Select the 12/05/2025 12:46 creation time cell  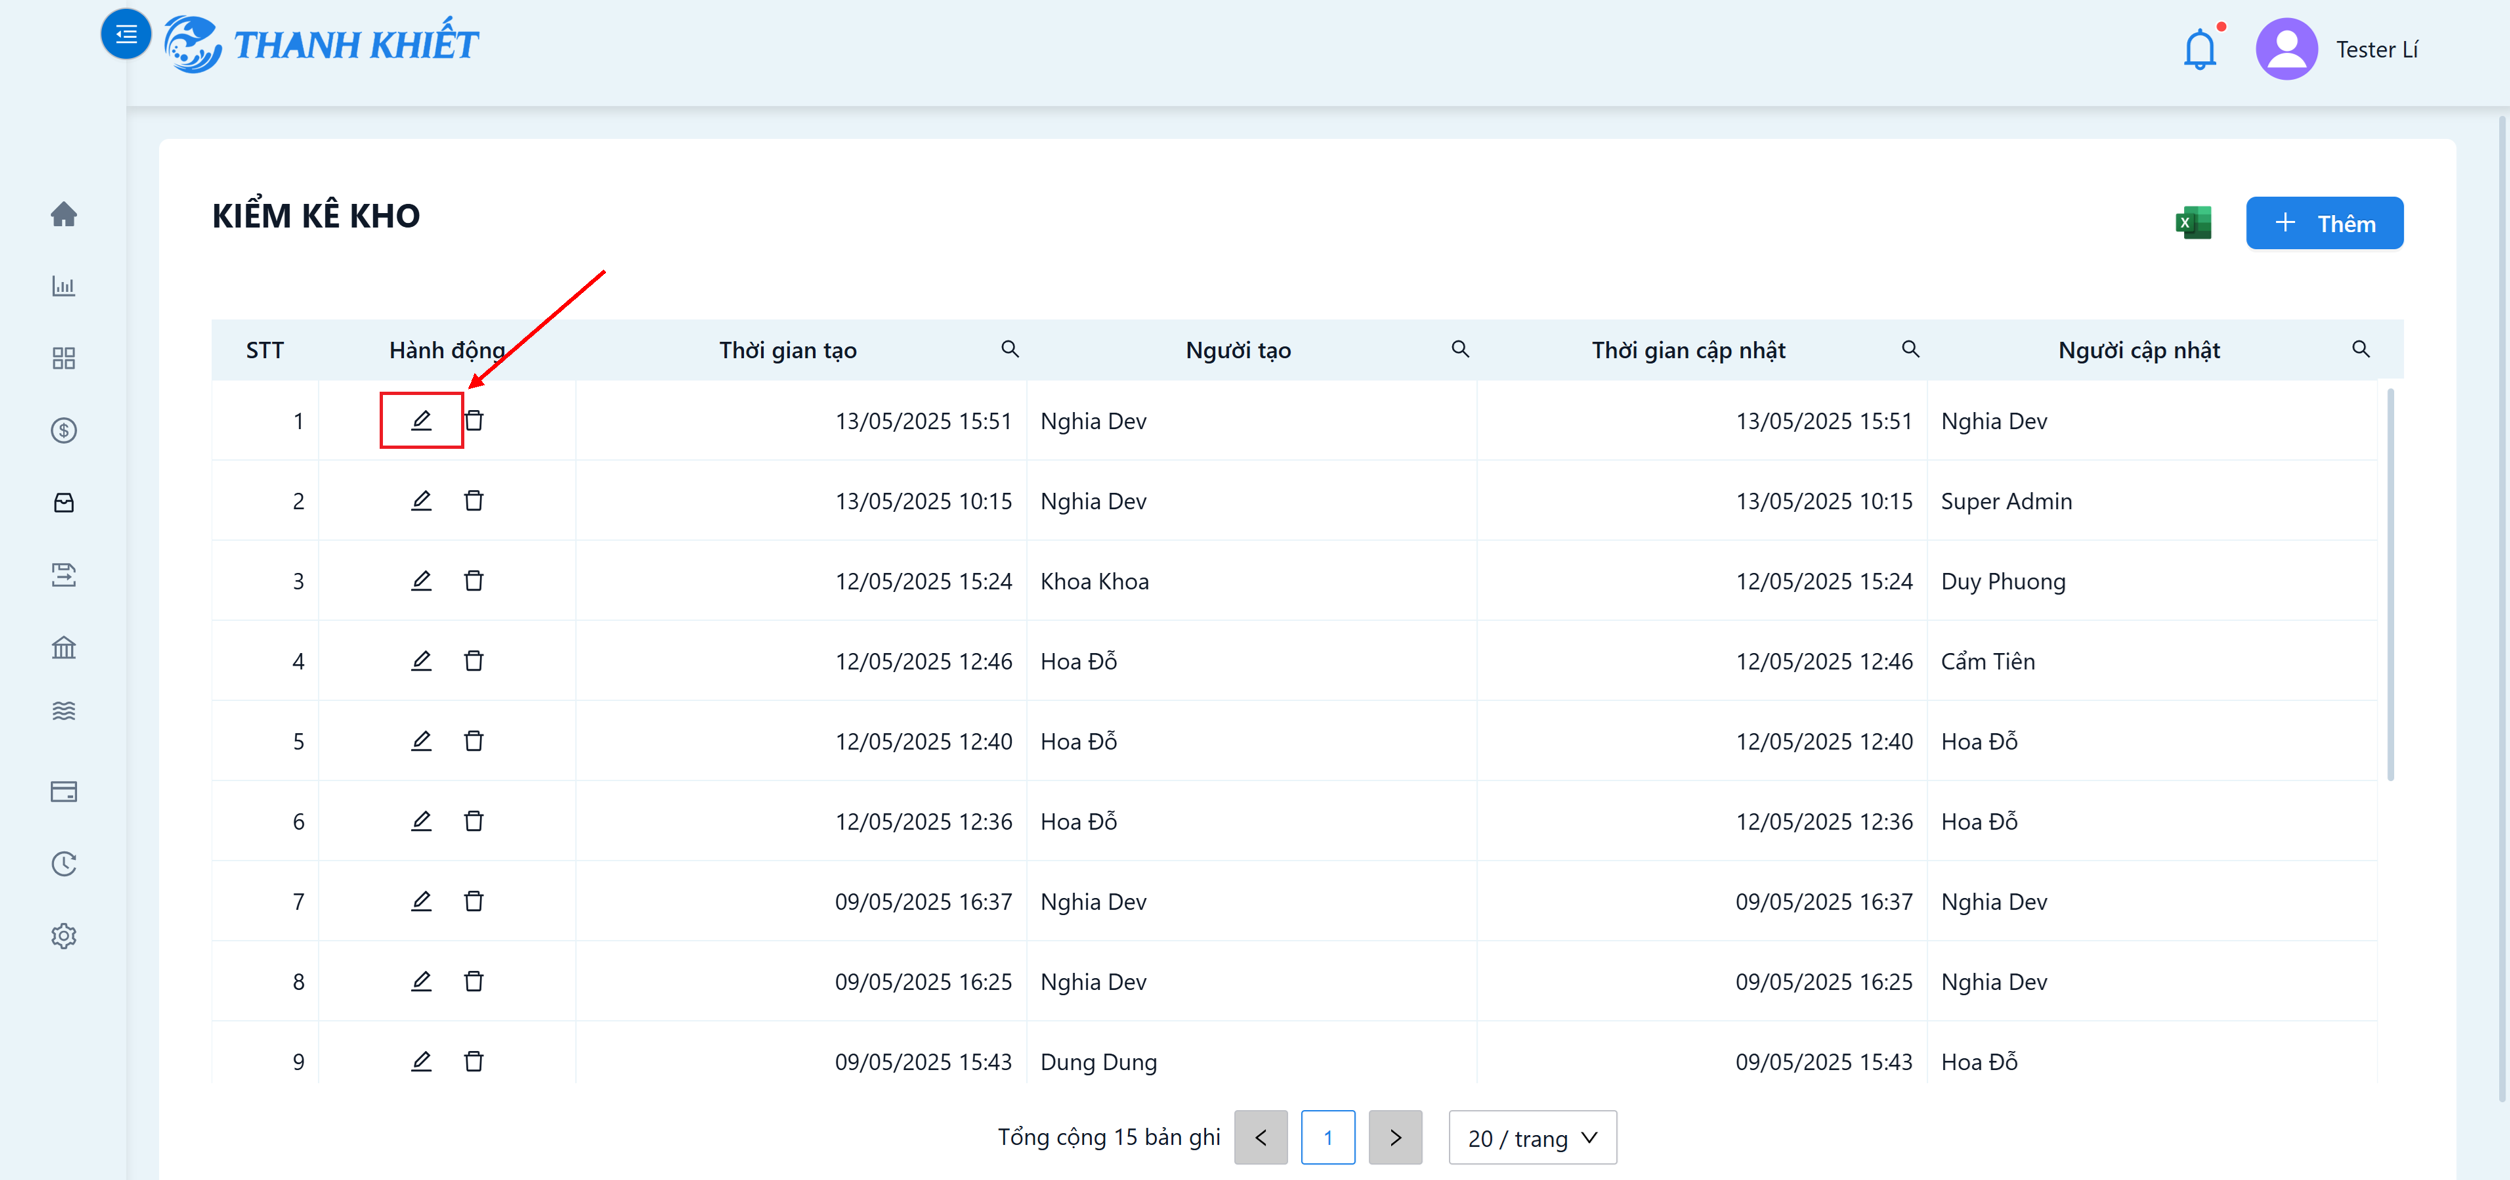coord(801,660)
